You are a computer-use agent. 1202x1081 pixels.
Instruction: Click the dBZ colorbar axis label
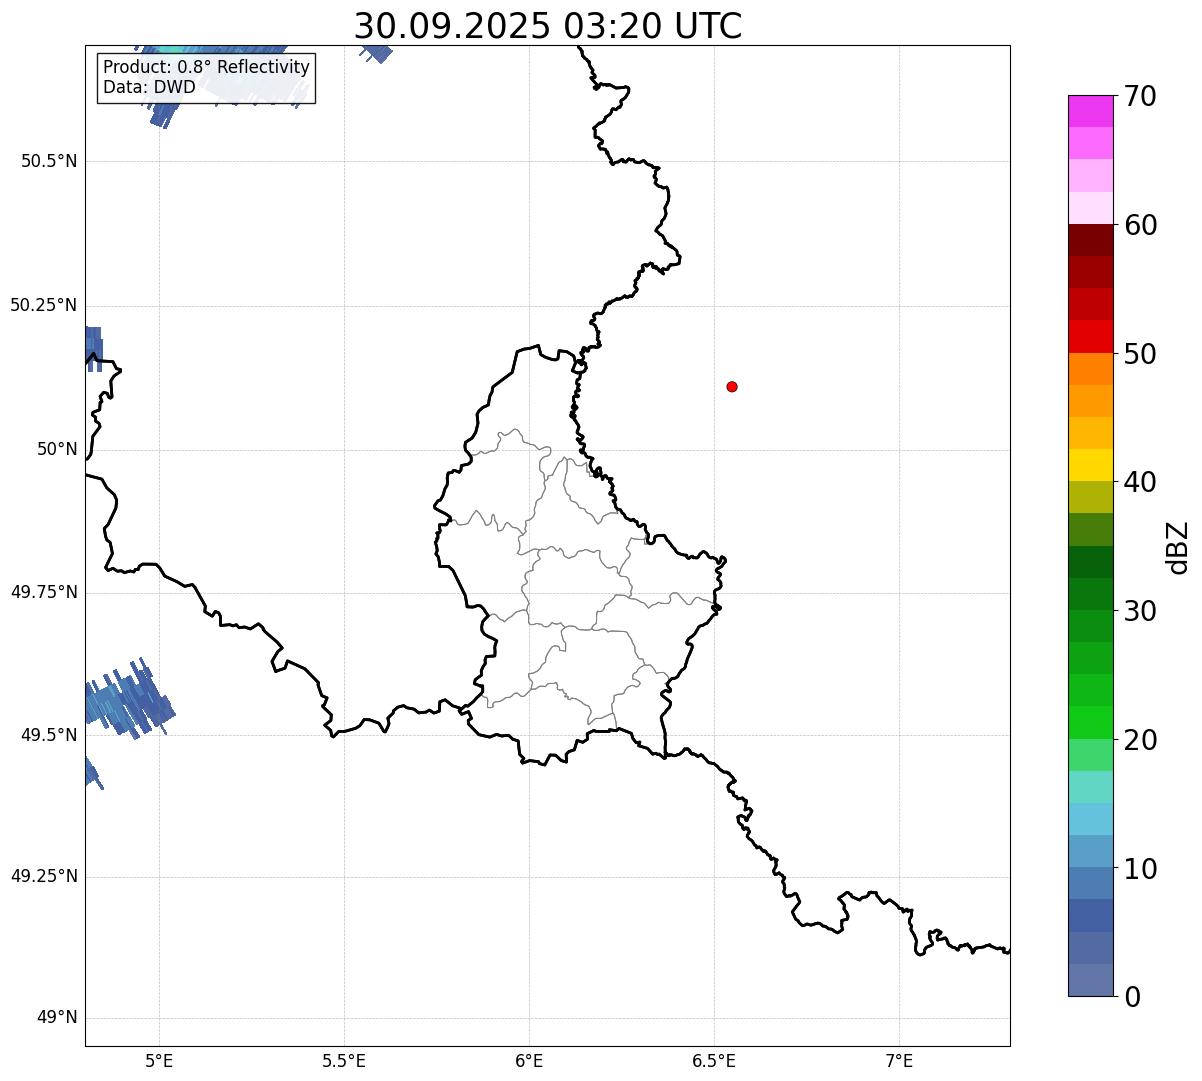coord(1178,547)
